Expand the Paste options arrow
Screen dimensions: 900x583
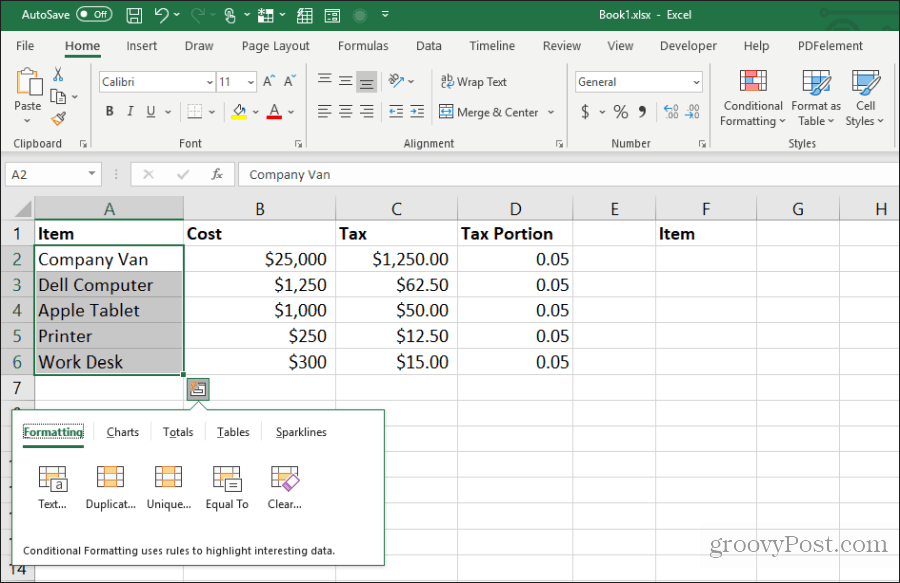pos(27,121)
